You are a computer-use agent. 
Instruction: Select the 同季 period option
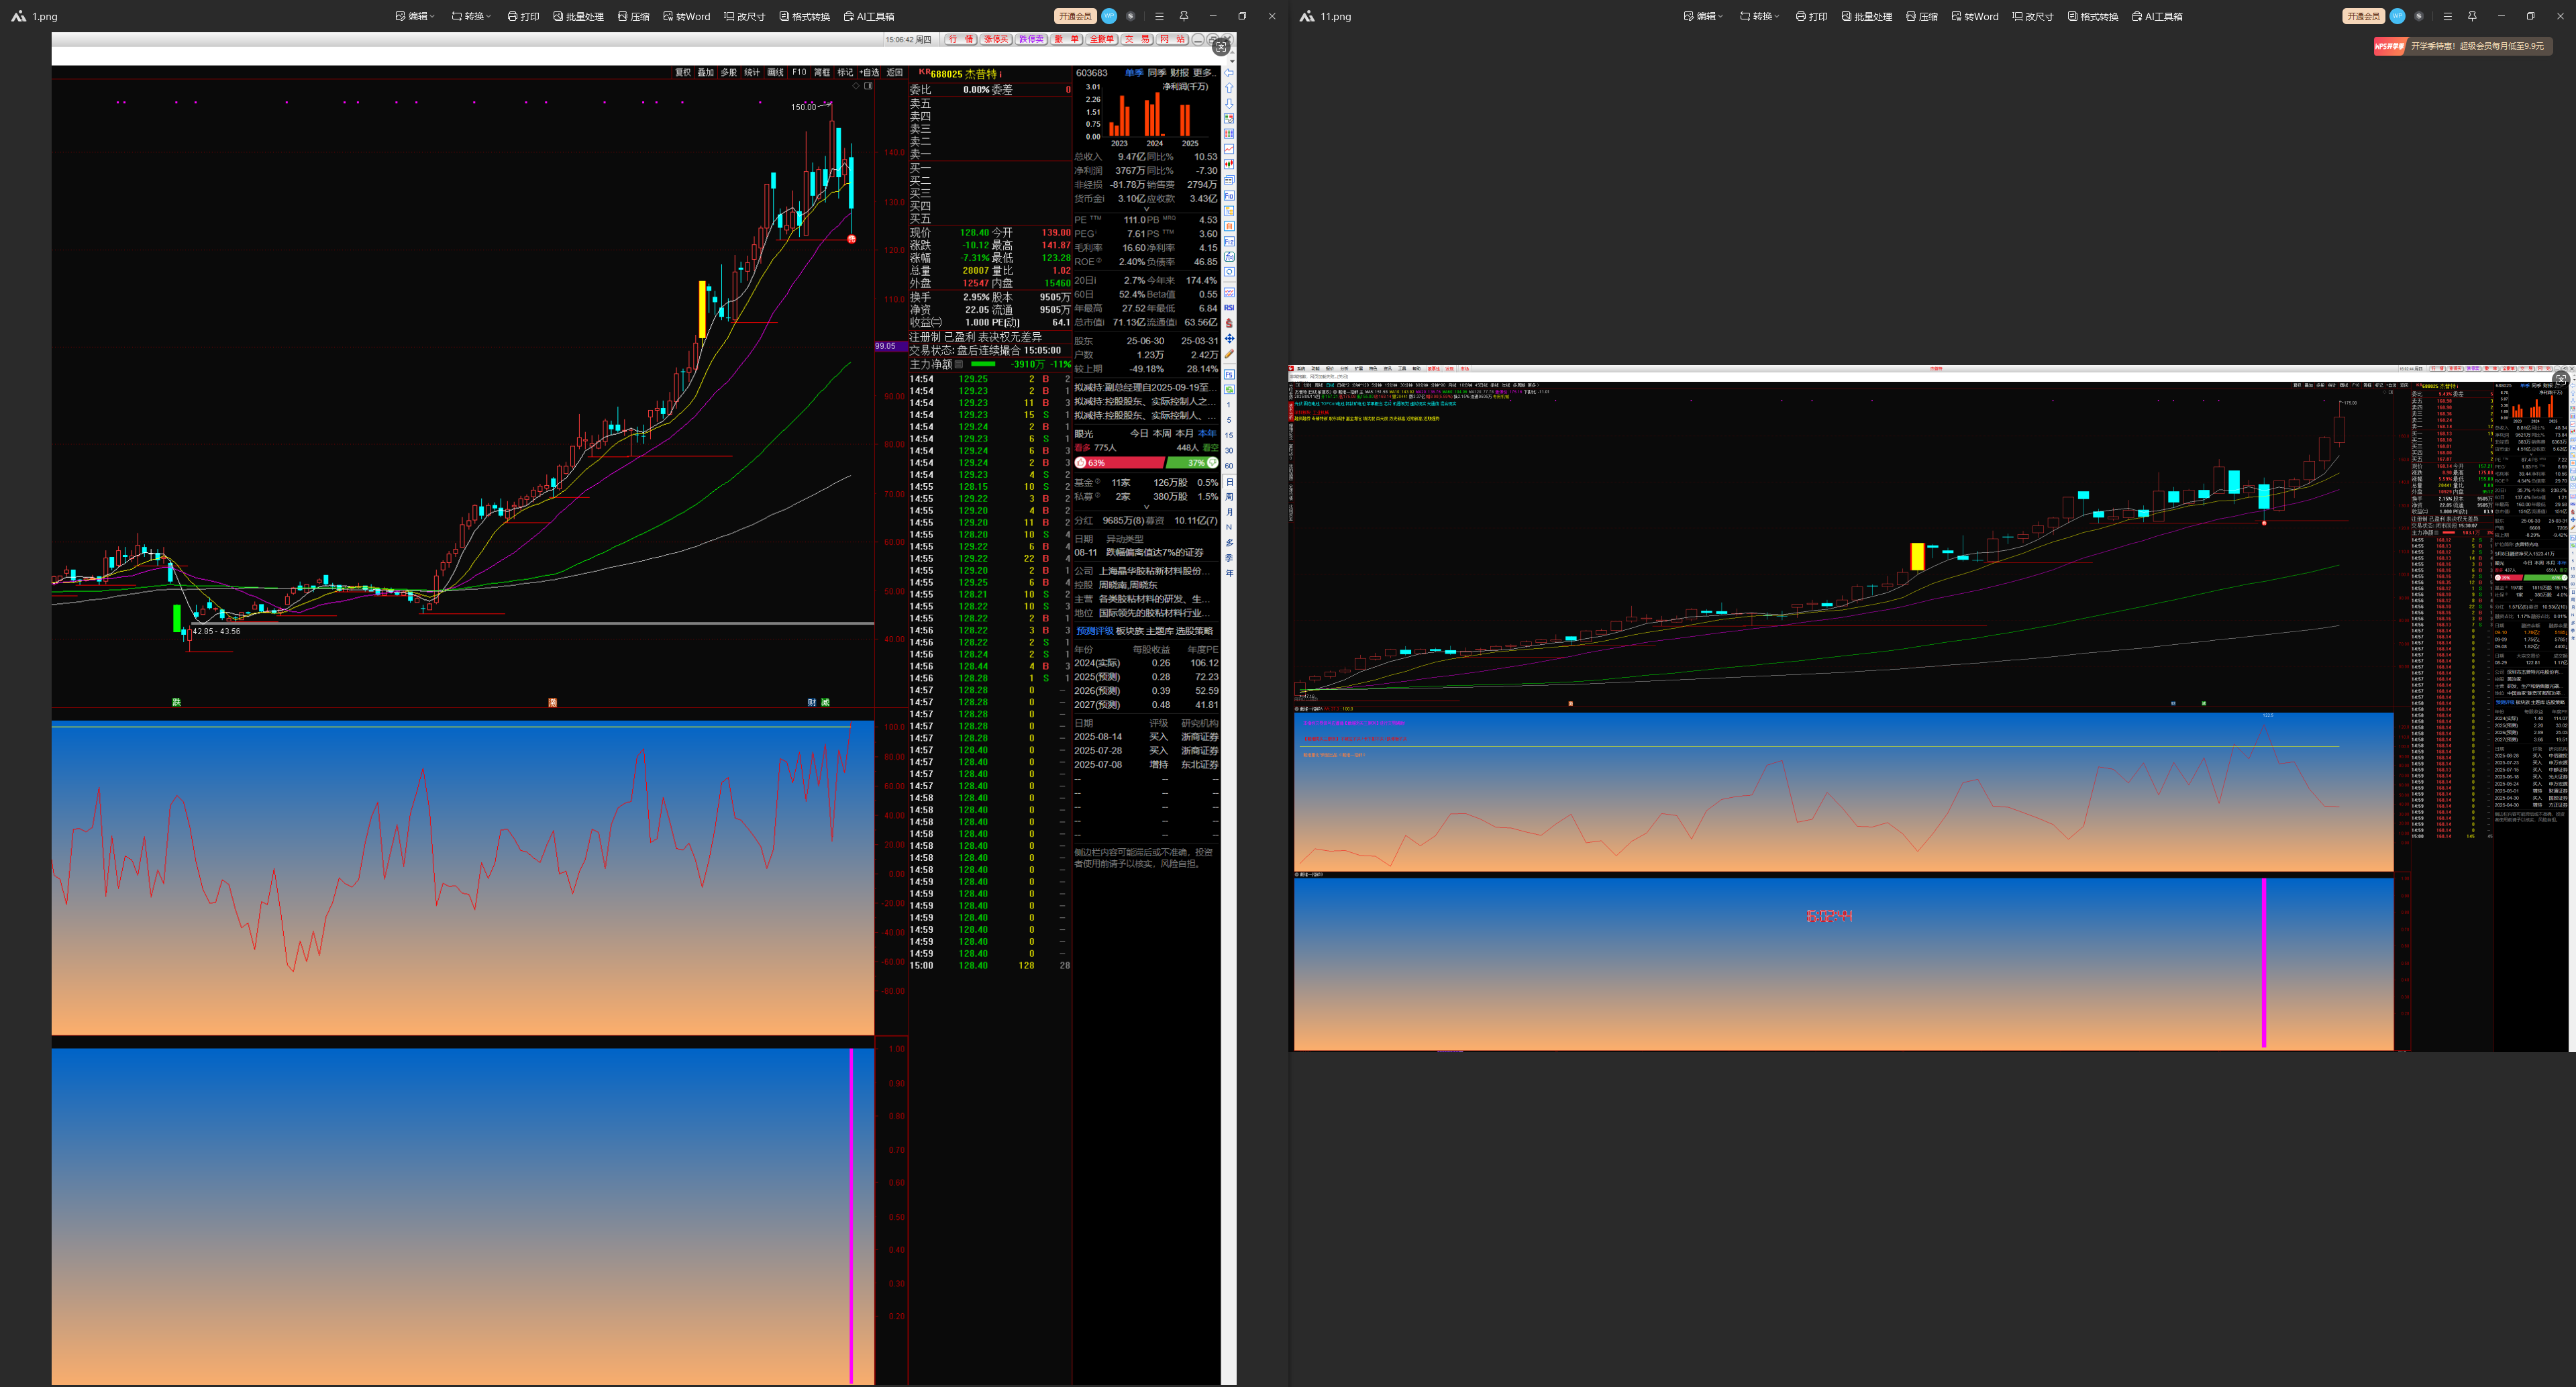1156,73
